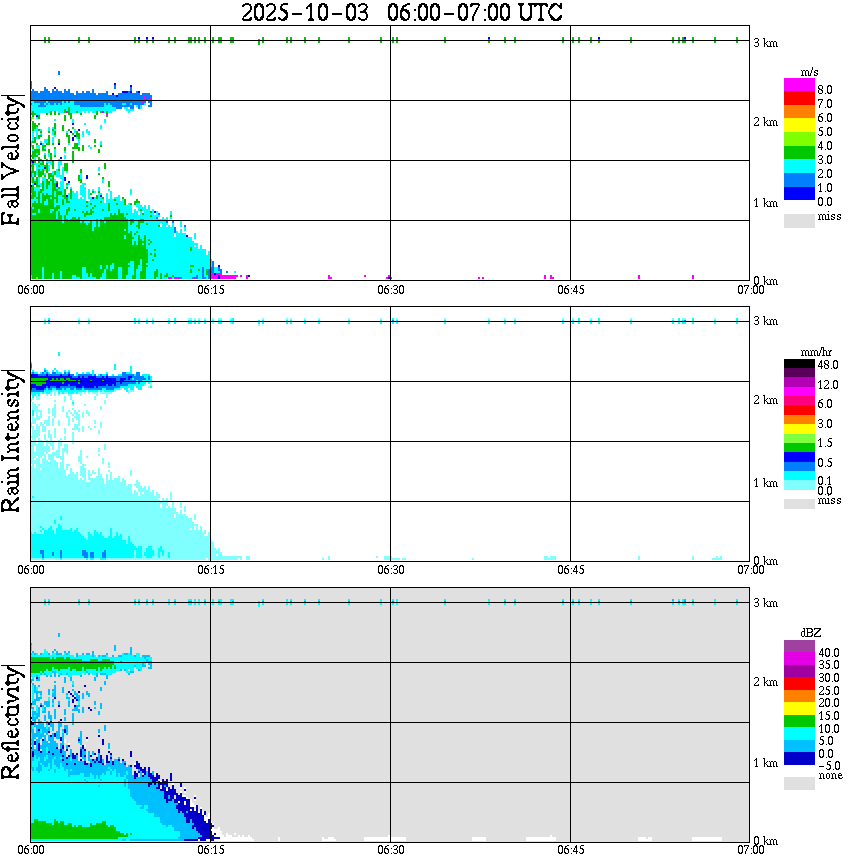Click the 06:00-07:00 UTC time range title
850x868 pixels.
pyautogui.click(x=475, y=13)
